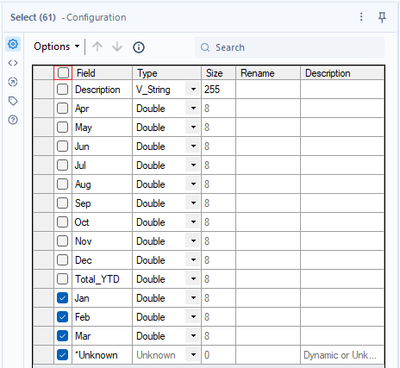Open the Type dropdown for May row
Viewport: 400px width, 368px height.
(193, 127)
